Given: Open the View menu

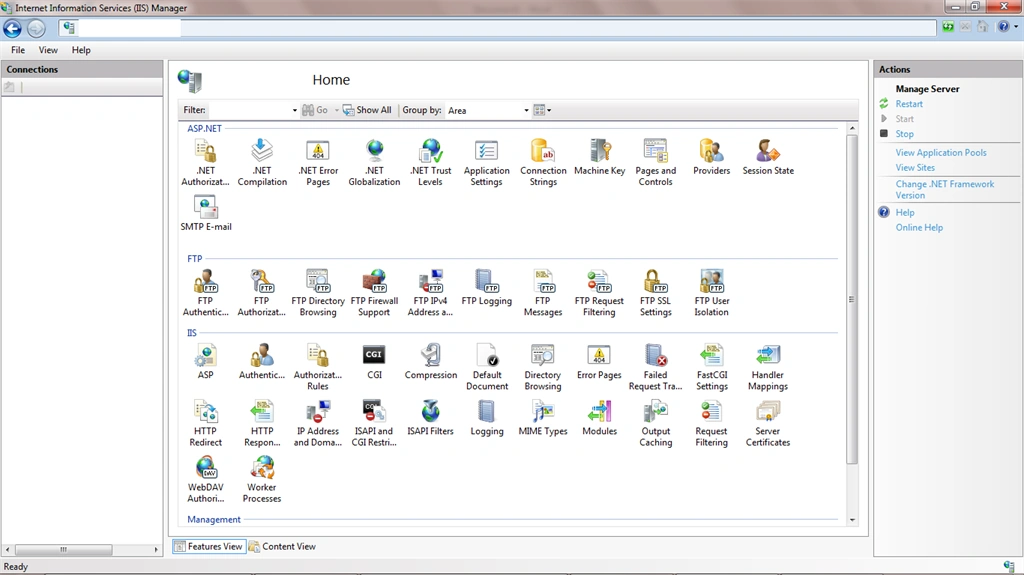Looking at the screenshot, I should pos(48,50).
